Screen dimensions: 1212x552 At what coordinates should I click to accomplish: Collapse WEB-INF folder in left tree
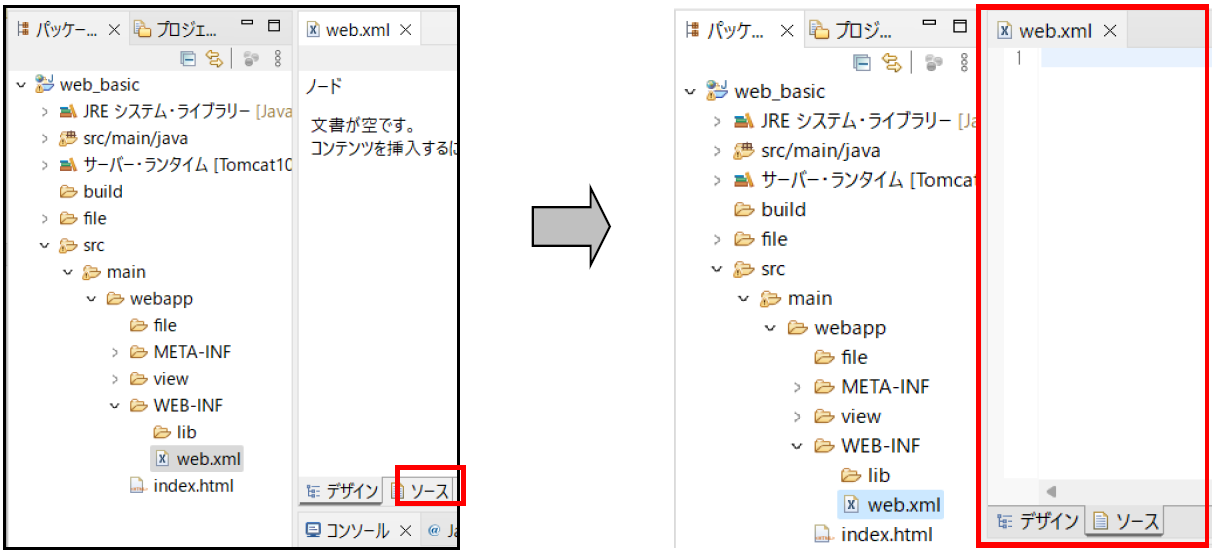pyautogui.click(x=114, y=406)
